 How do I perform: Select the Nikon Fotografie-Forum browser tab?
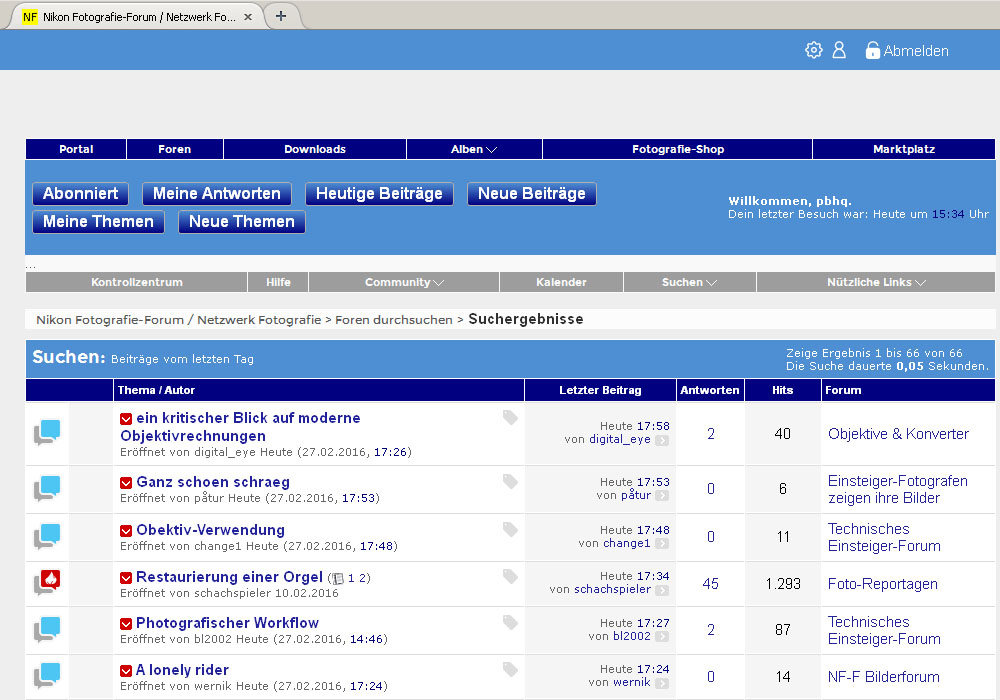point(138,17)
